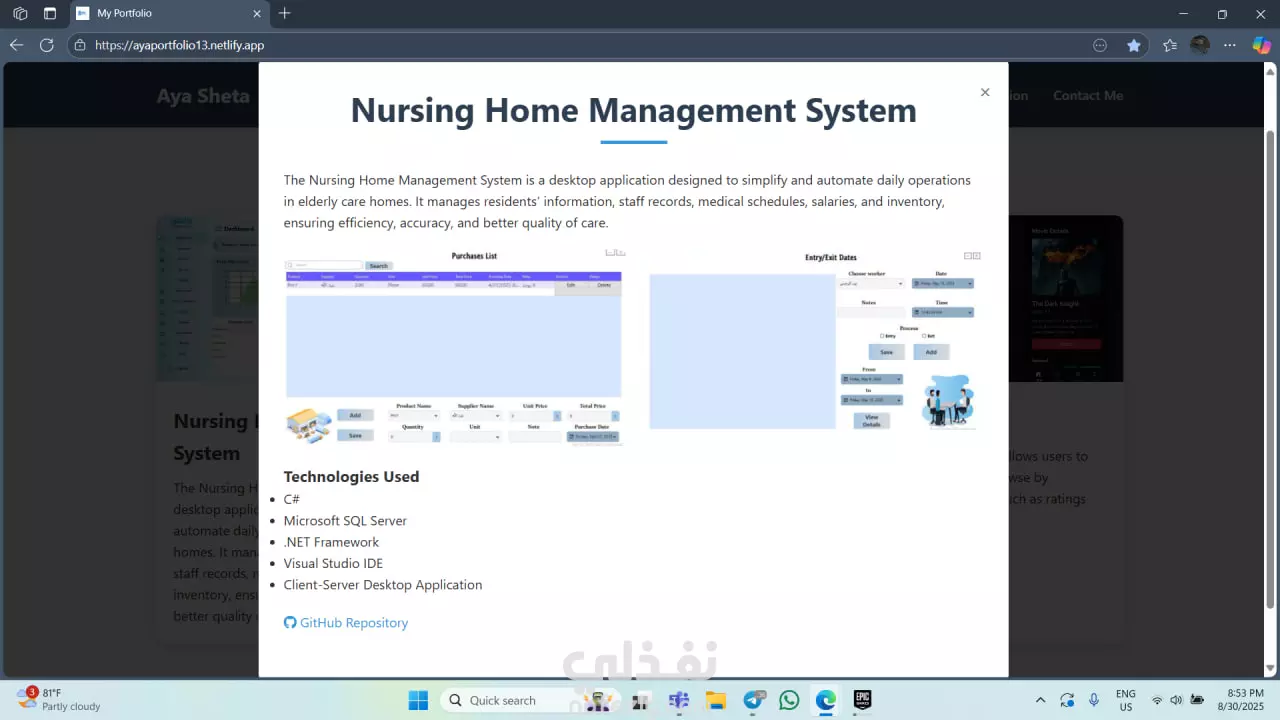Expand the hidden system tray icons
The height and width of the screenshot is (720, 1280).
click(1040, 700)
